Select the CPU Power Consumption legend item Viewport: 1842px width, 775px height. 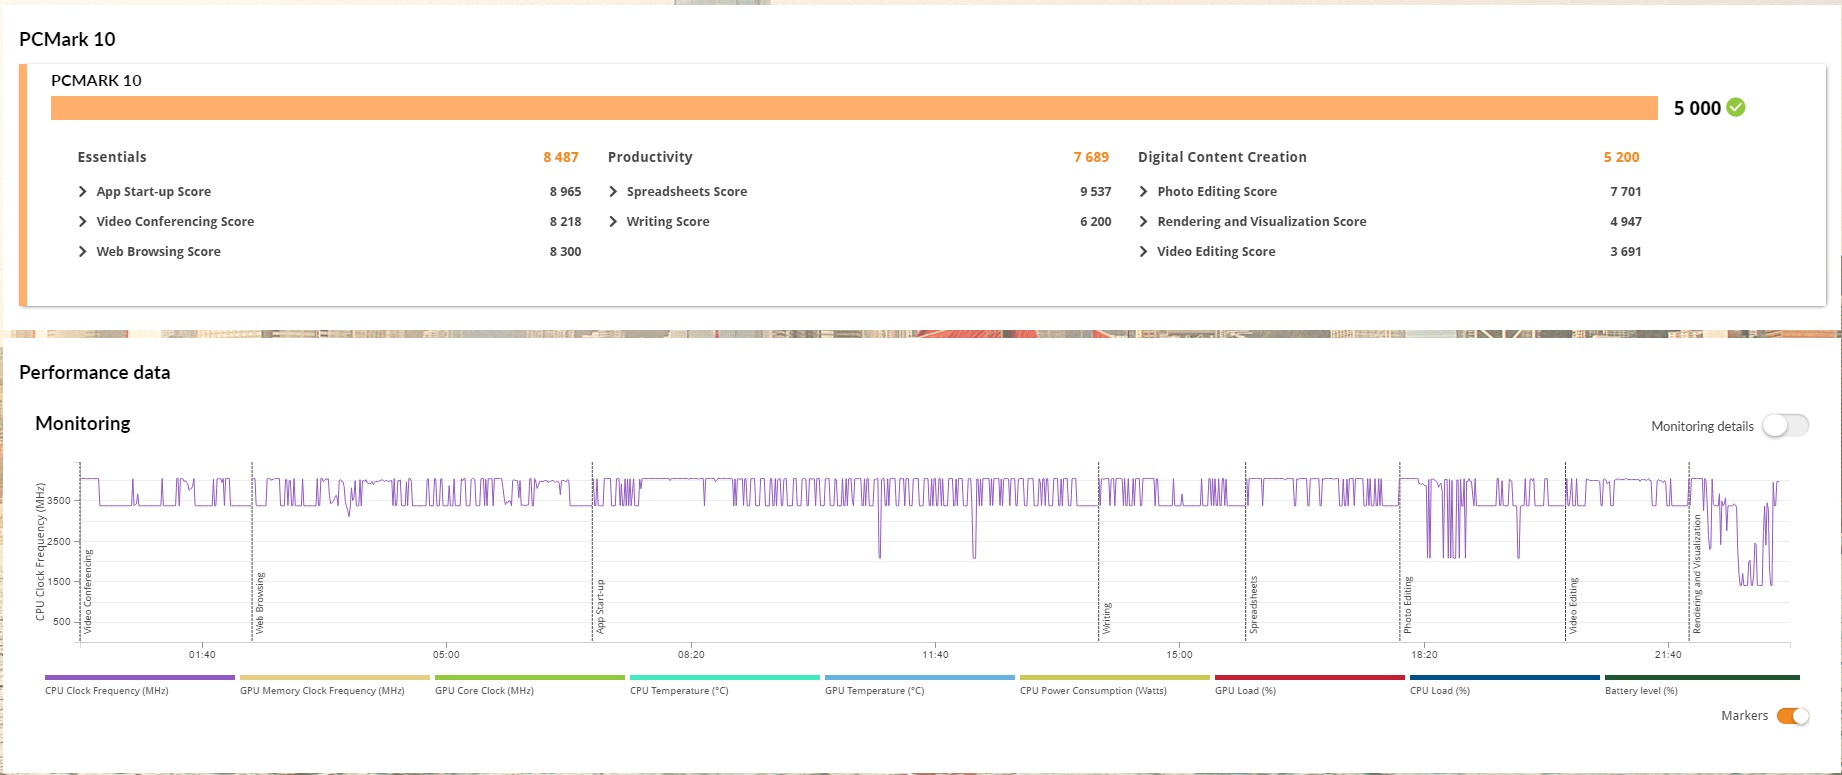[x=1115, y=685]
